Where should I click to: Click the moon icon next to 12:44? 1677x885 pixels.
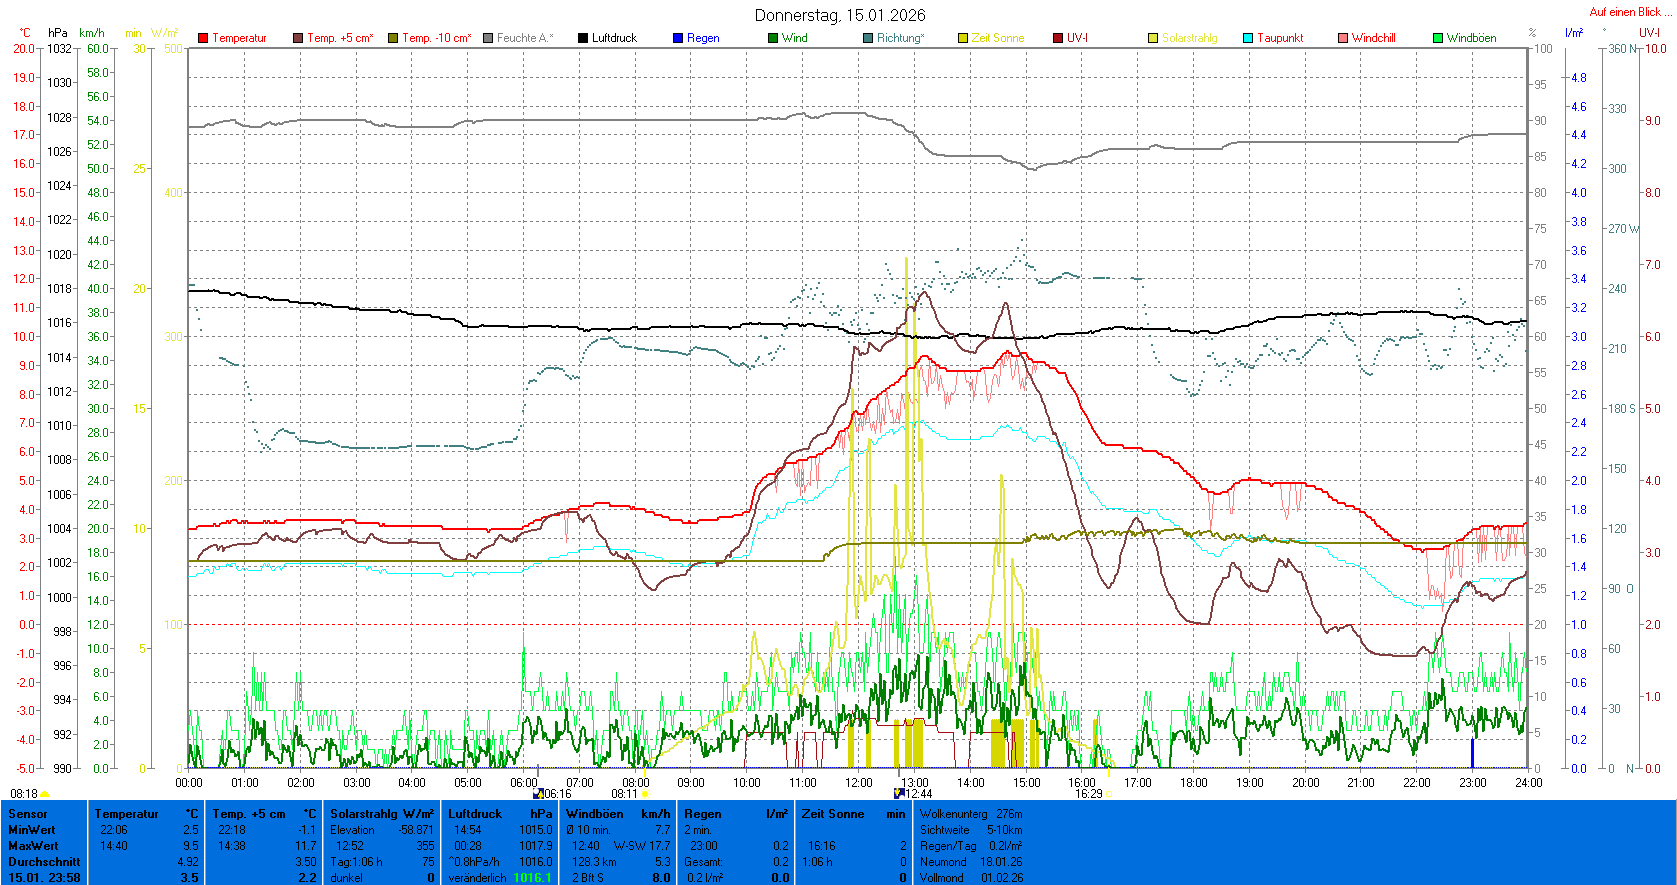coord(899,794)
